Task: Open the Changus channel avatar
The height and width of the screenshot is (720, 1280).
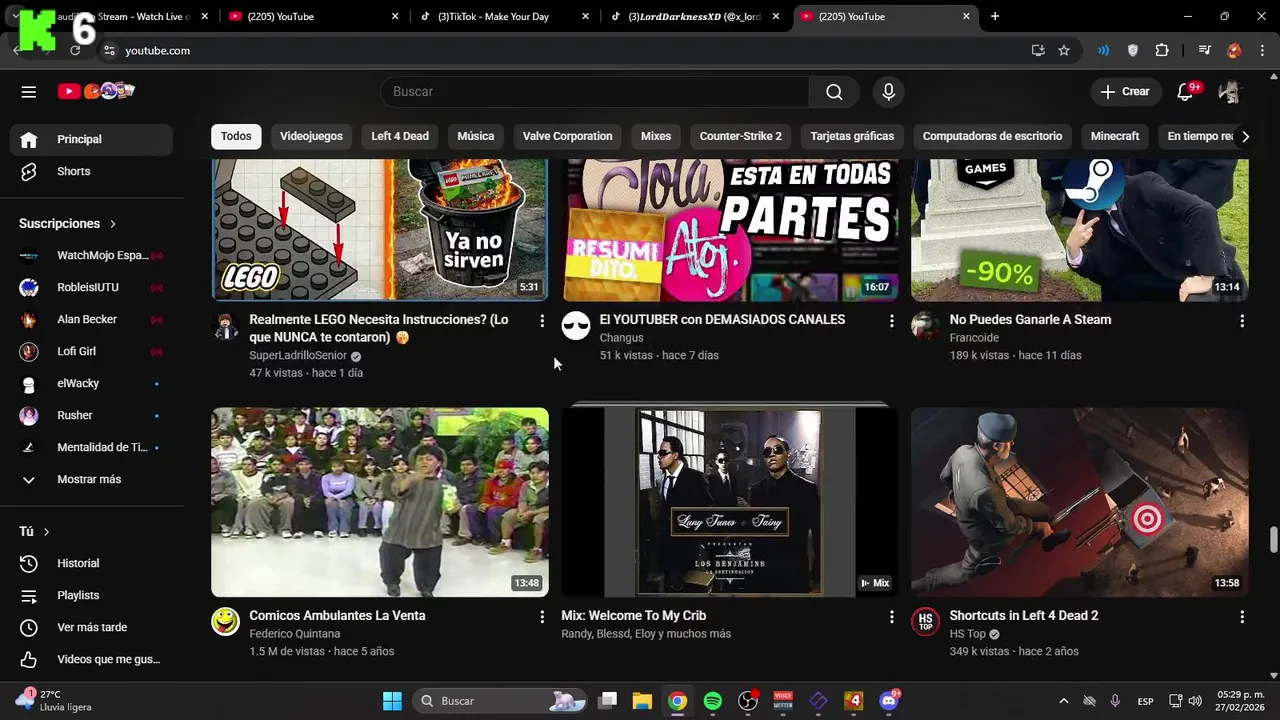Action: pyautogui.click(x=576, y=326)
